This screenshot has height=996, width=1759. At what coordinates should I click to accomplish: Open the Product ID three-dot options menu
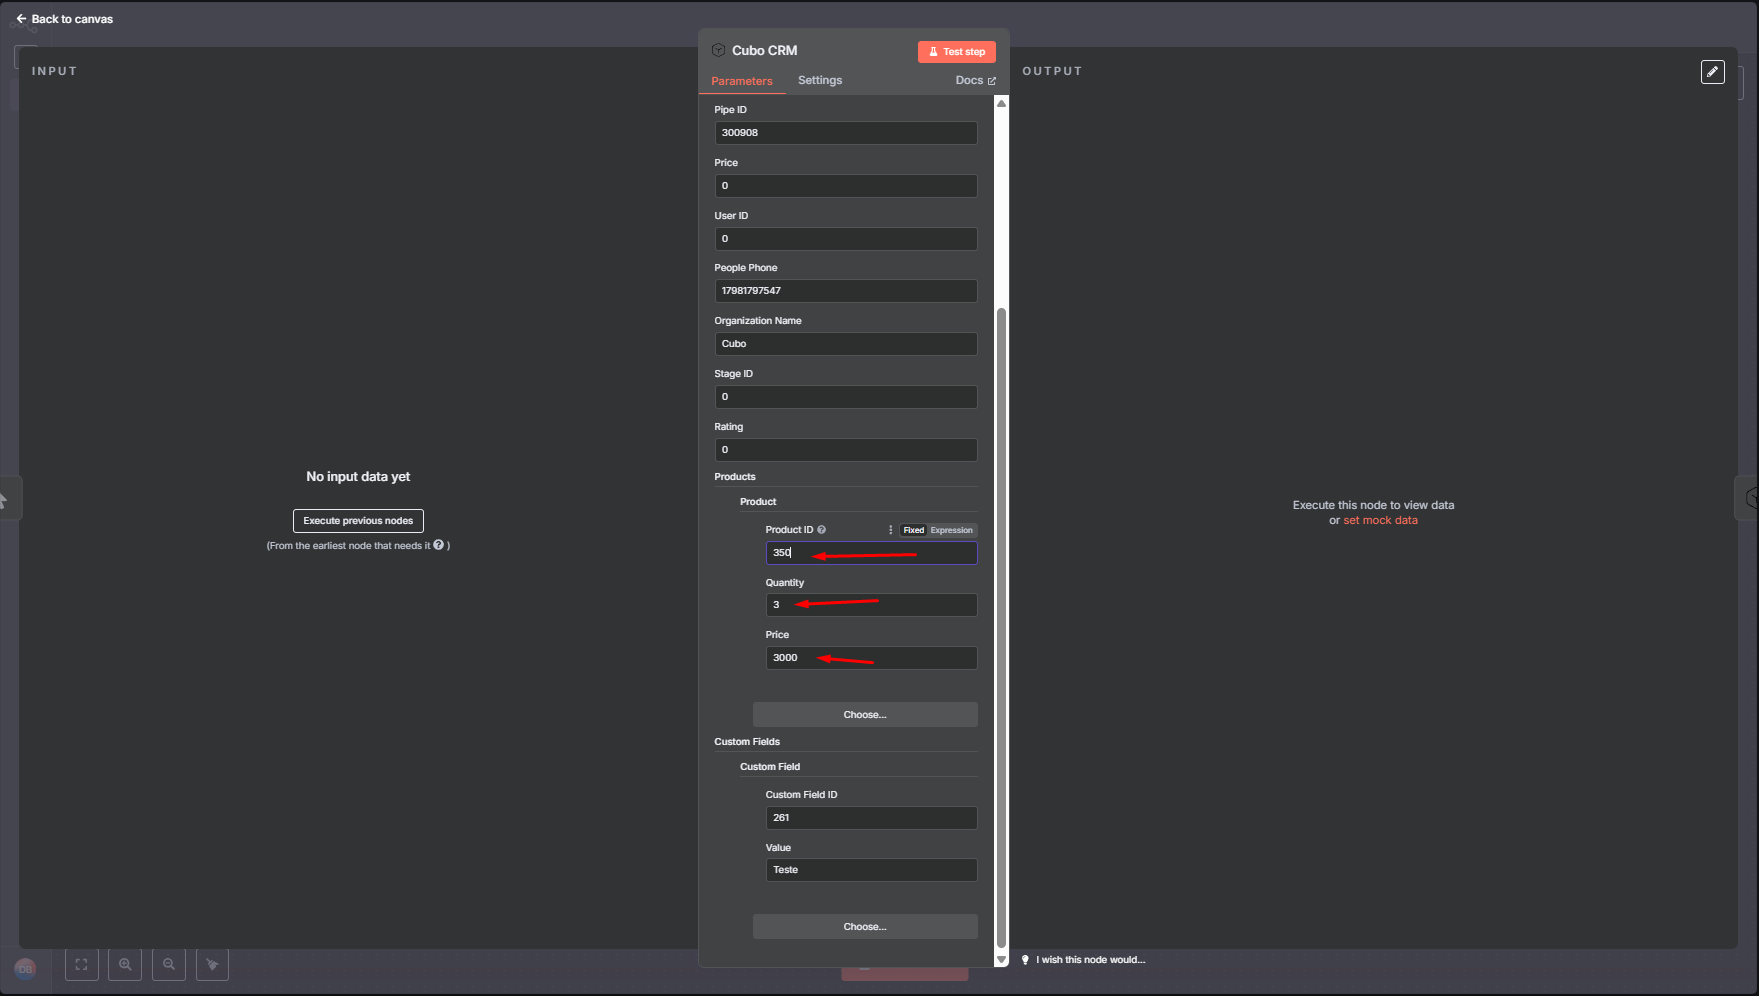(x=890, y=530)
